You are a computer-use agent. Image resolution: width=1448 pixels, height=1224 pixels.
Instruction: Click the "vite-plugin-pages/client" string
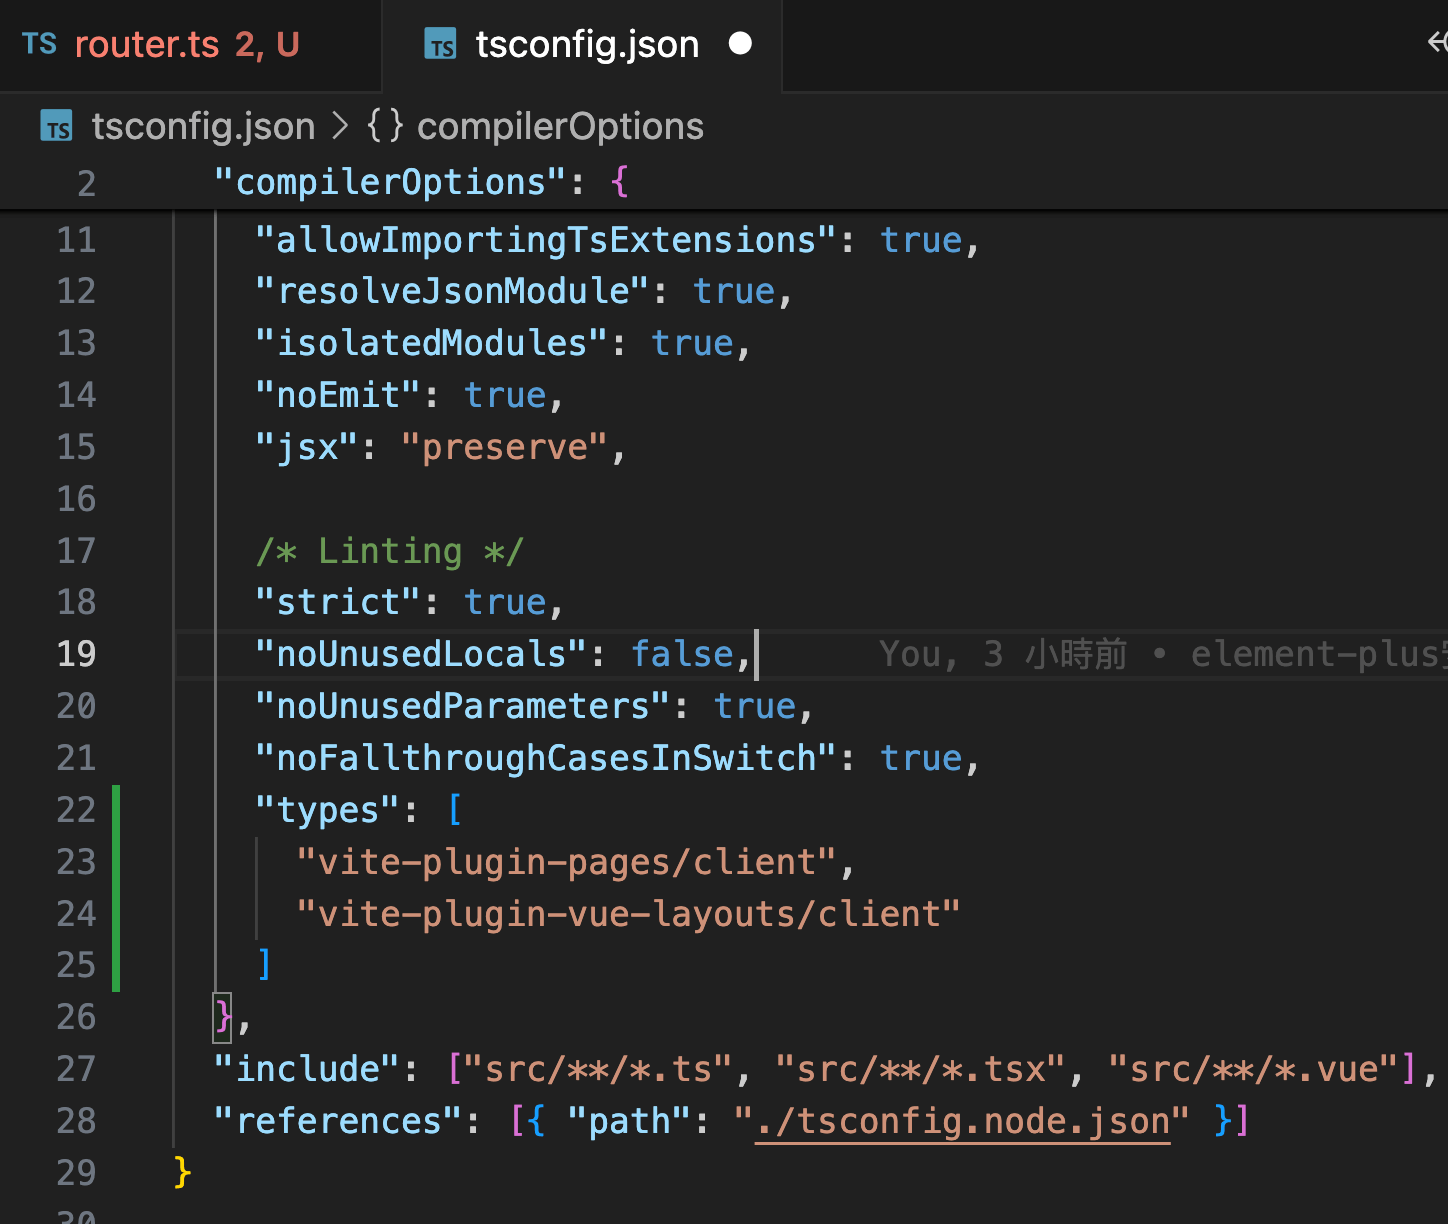pos(566,862)
